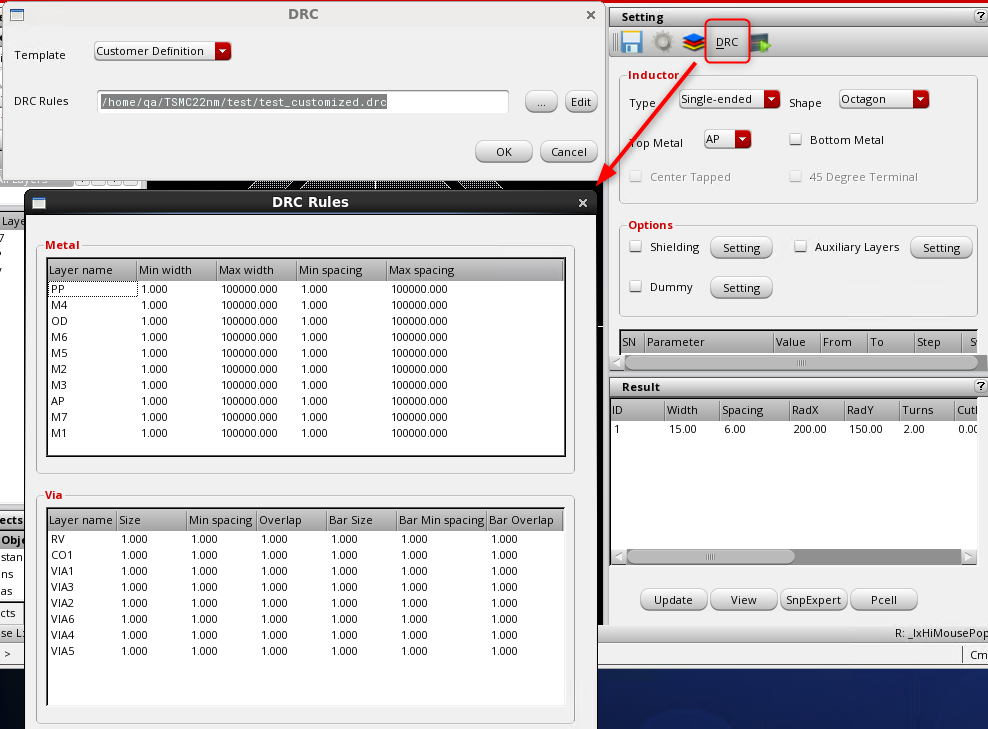Expand the inductor Type dropdown
Screen dimensions: 988x729
(729, 99)
